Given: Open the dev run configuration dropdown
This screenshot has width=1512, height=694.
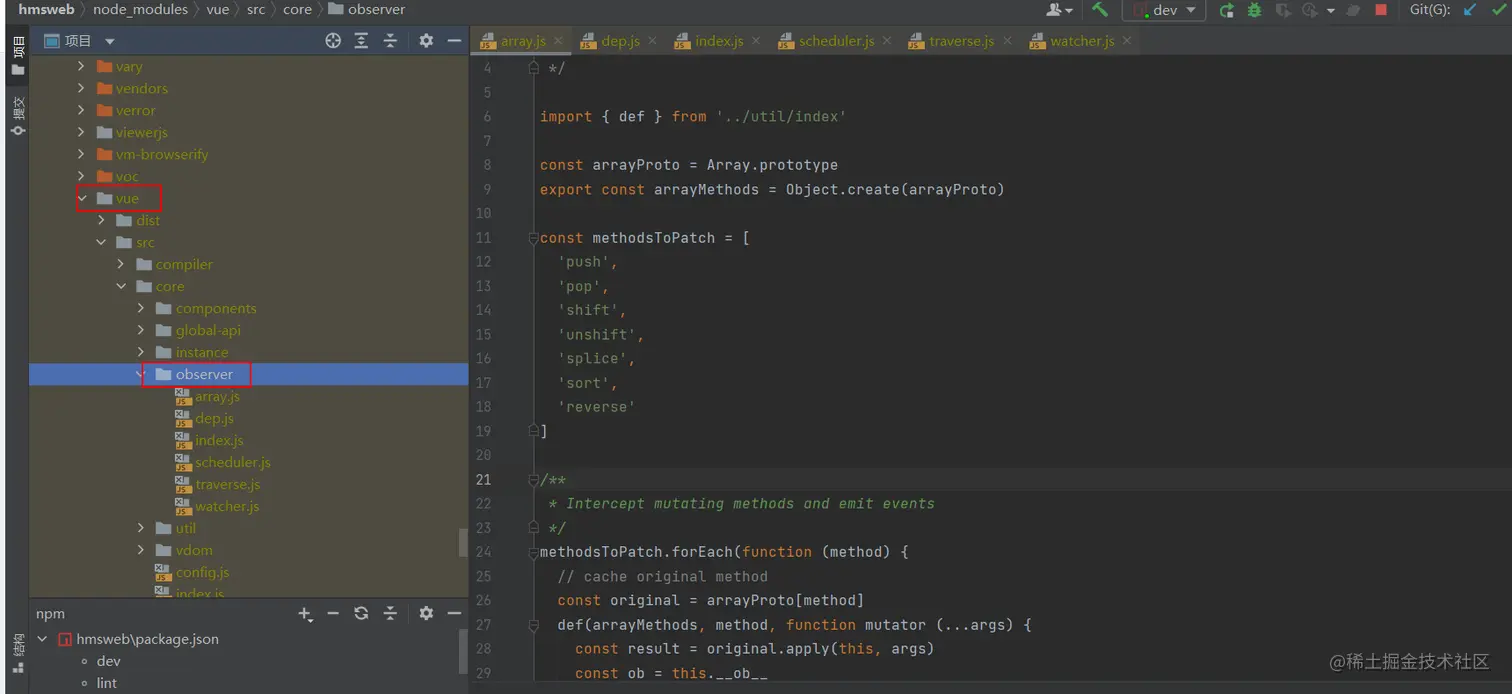Looking at the screenshot, I should (1165, 10).
